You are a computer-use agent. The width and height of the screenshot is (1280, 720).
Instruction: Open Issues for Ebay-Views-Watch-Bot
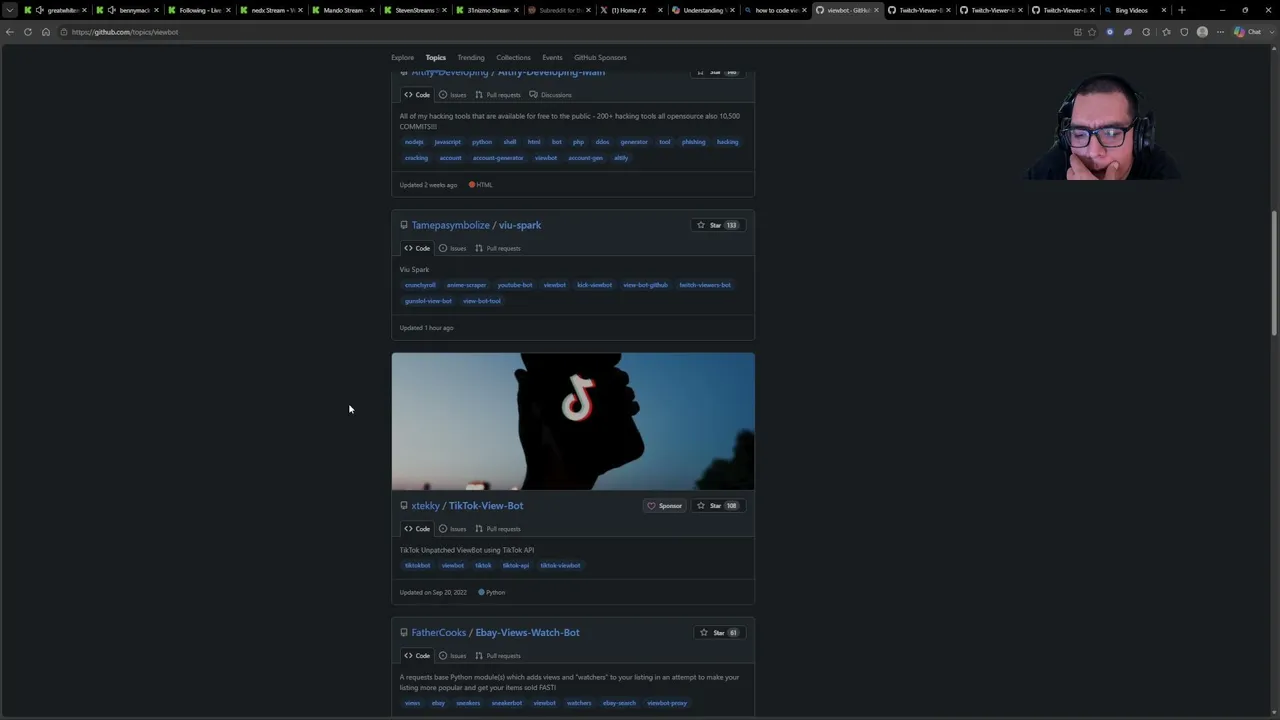coord(452,656)
